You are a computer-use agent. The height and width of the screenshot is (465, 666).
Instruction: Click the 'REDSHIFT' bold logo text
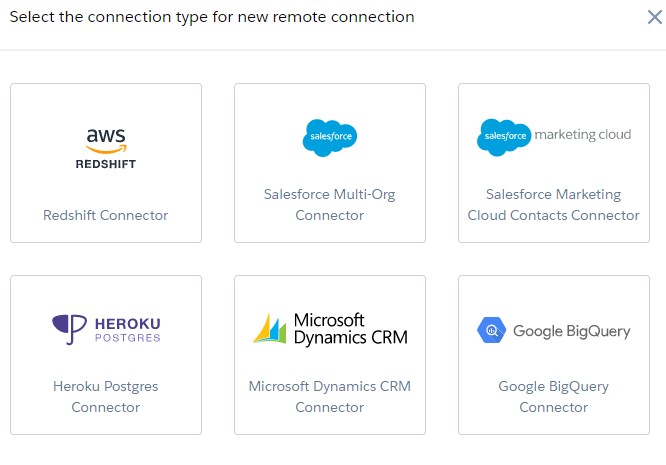pyautogui.click(x=106, y=164)
